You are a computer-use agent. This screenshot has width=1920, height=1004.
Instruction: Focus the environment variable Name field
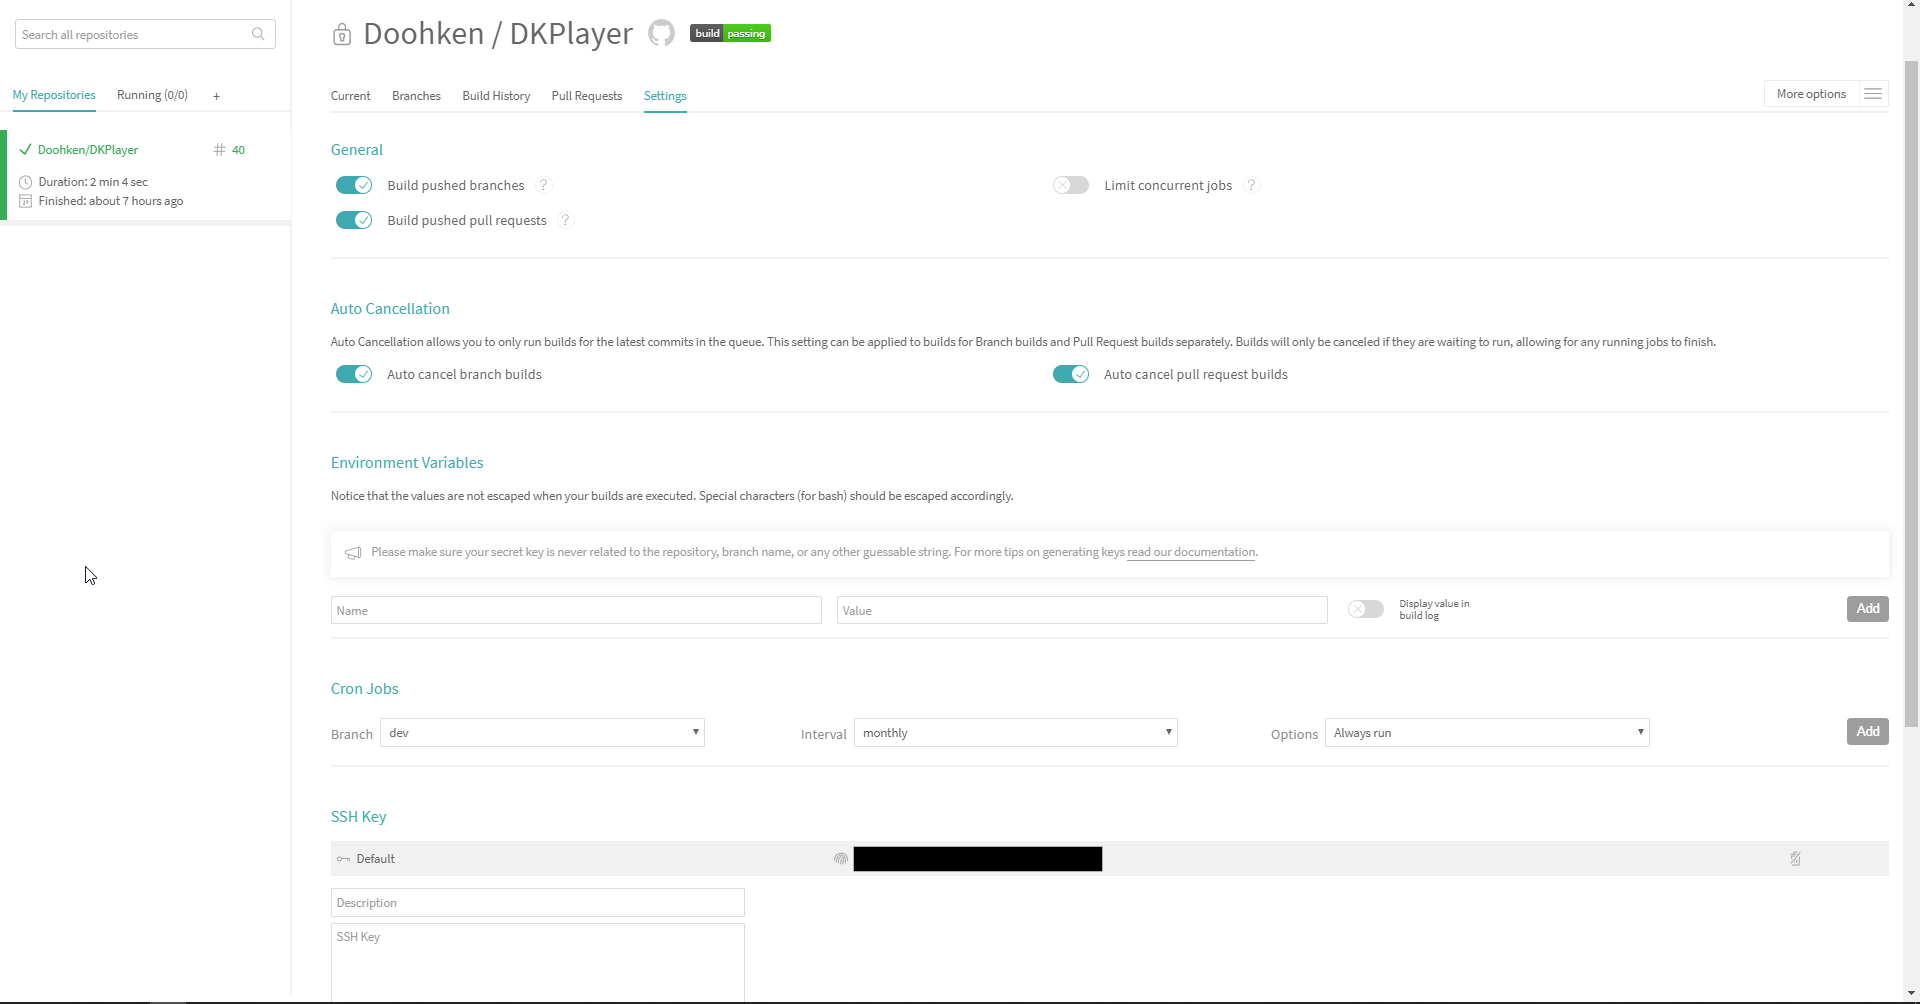(576, 610)
